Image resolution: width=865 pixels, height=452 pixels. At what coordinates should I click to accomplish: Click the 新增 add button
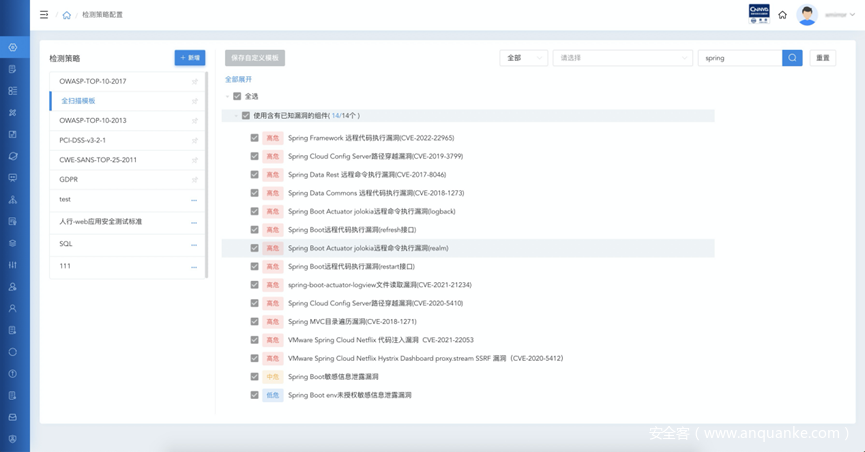pos(189,58)
